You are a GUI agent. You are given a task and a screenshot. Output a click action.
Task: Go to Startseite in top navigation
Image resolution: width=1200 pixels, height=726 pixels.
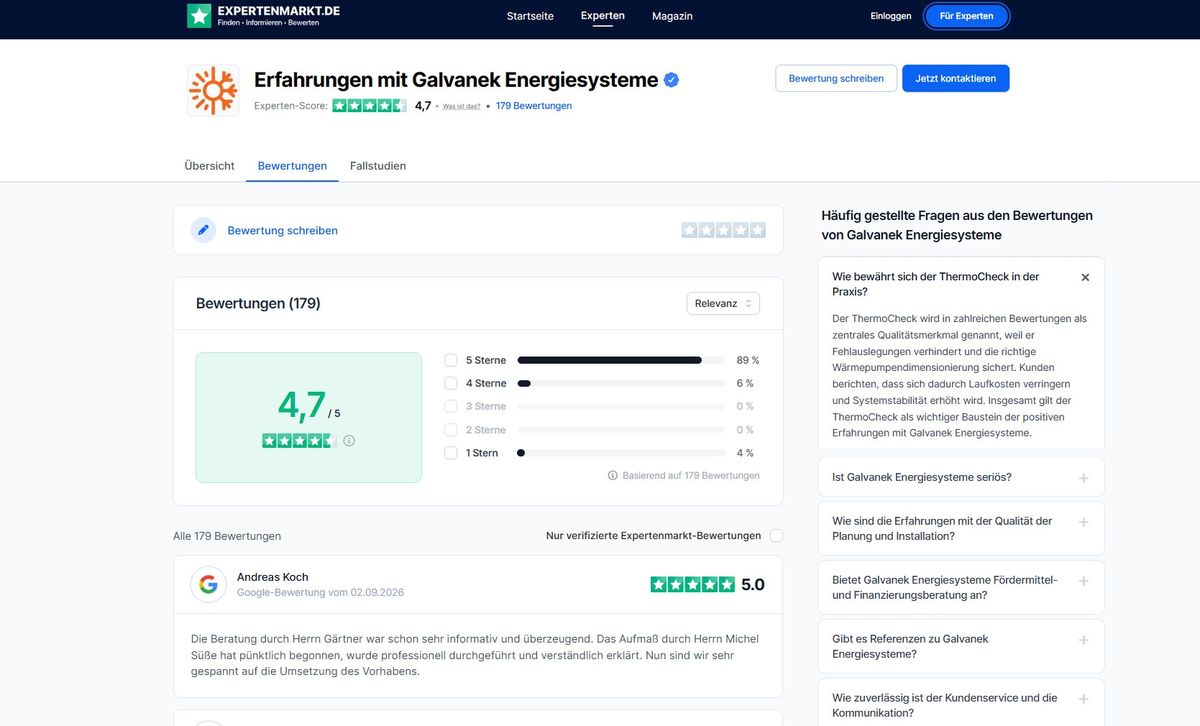(x=530, y=16)
